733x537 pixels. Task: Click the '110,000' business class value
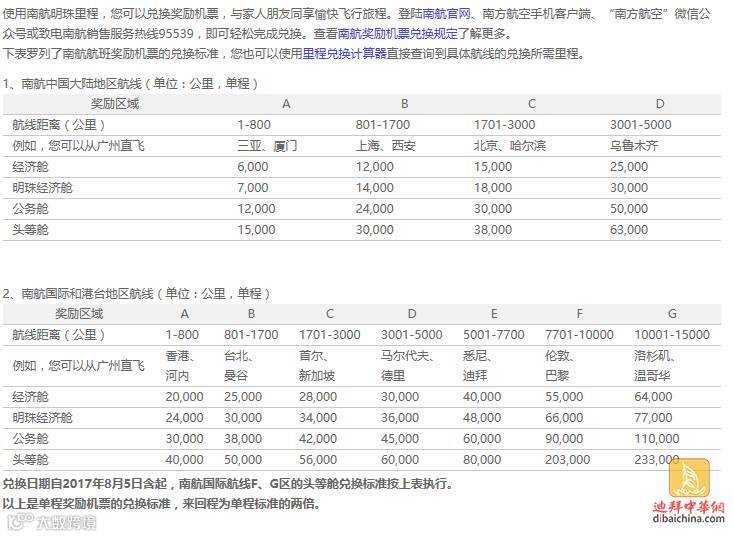(x=656, y=439)
